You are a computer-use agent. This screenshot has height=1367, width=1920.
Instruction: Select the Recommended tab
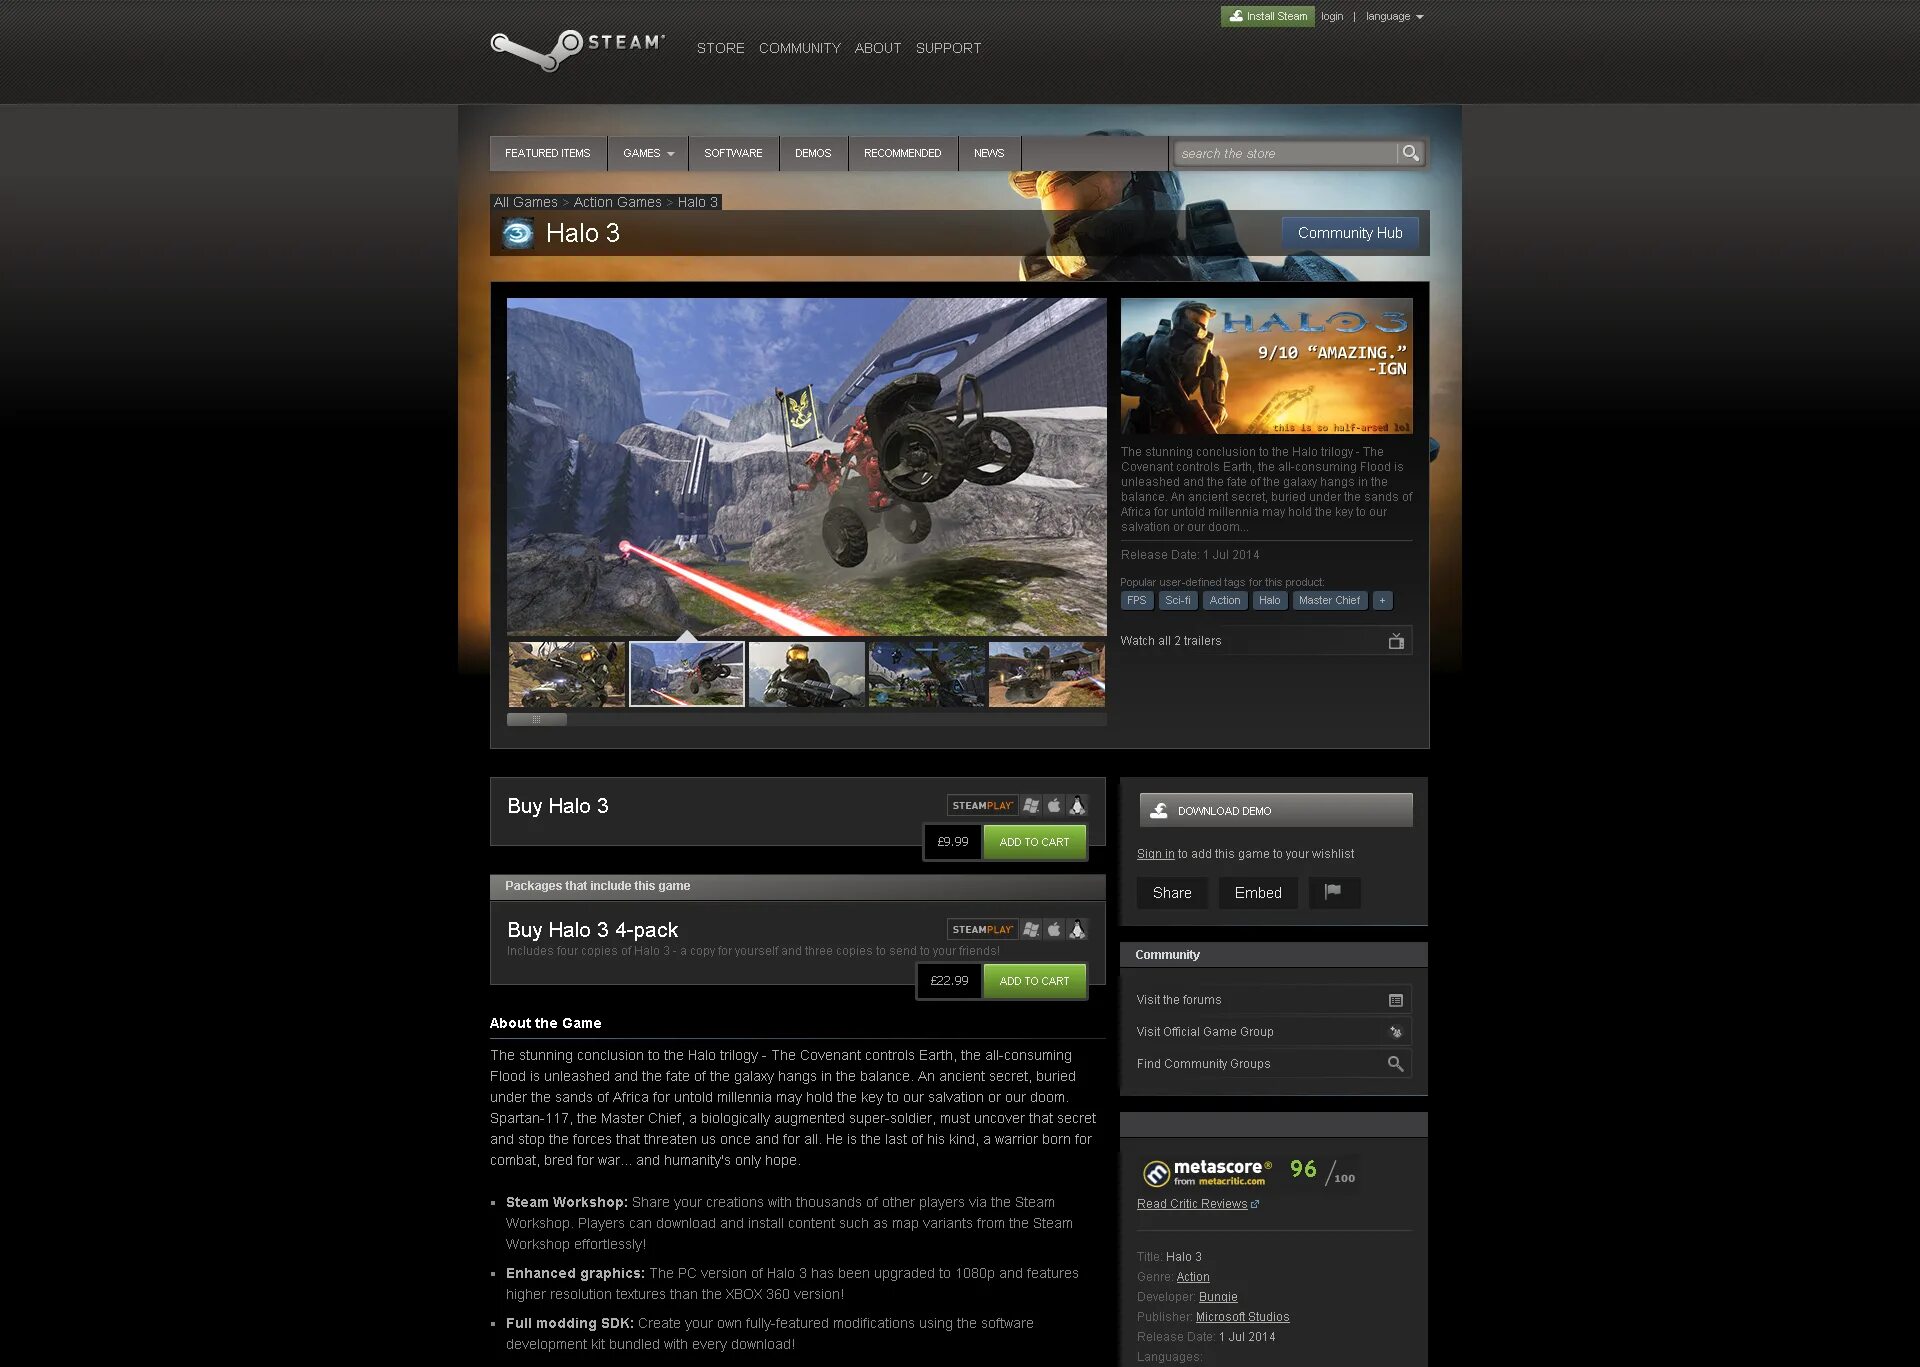[902, 154]
